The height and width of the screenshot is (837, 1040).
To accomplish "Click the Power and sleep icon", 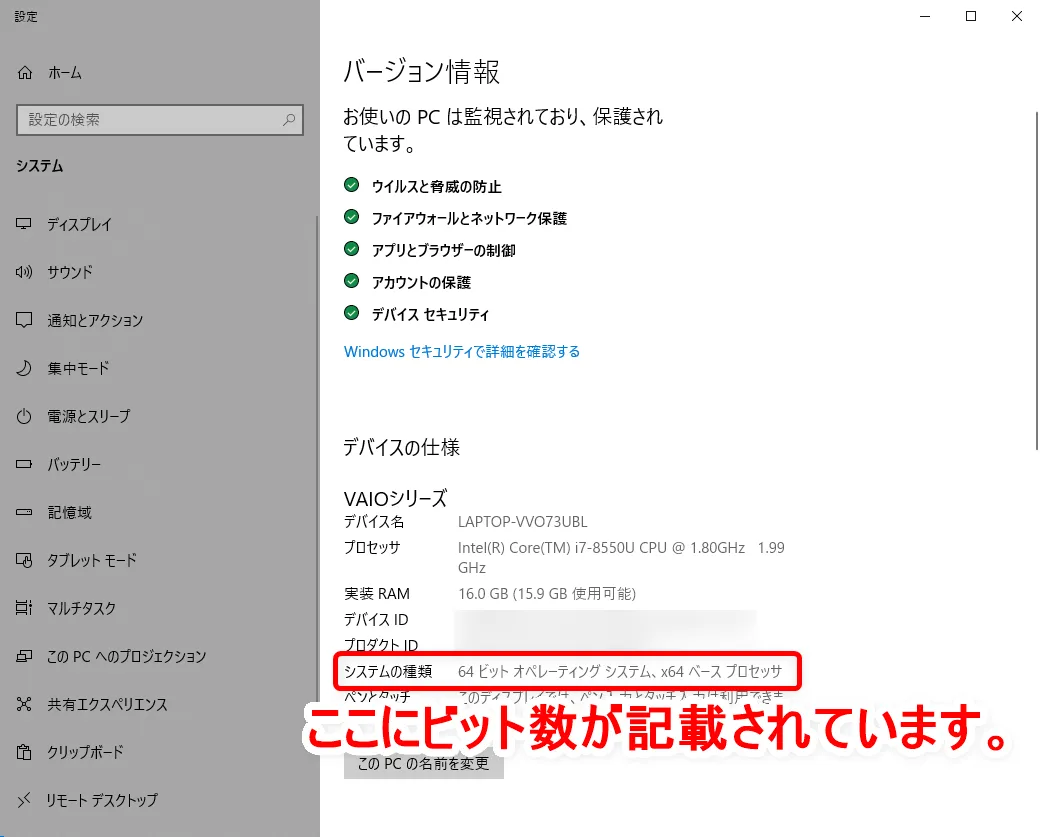I will (x=24, y=417).
